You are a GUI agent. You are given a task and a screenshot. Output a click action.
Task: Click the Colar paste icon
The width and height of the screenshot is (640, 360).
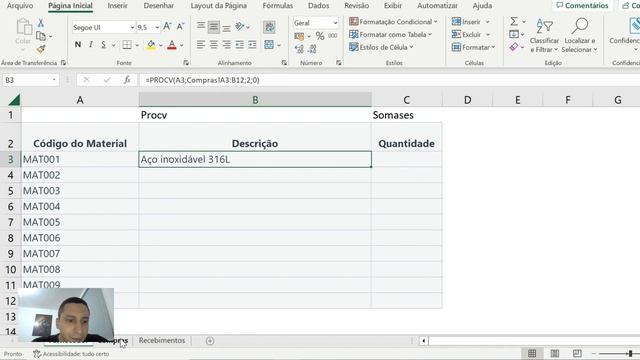(23, 28)
